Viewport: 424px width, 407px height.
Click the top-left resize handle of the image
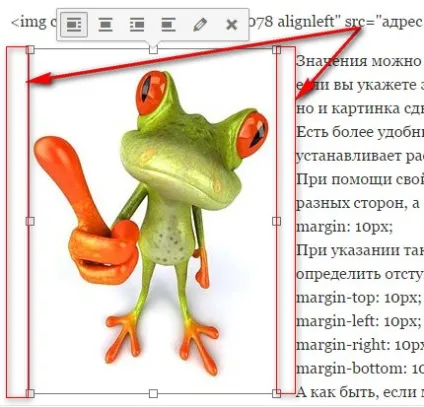[x=30, y=50]
